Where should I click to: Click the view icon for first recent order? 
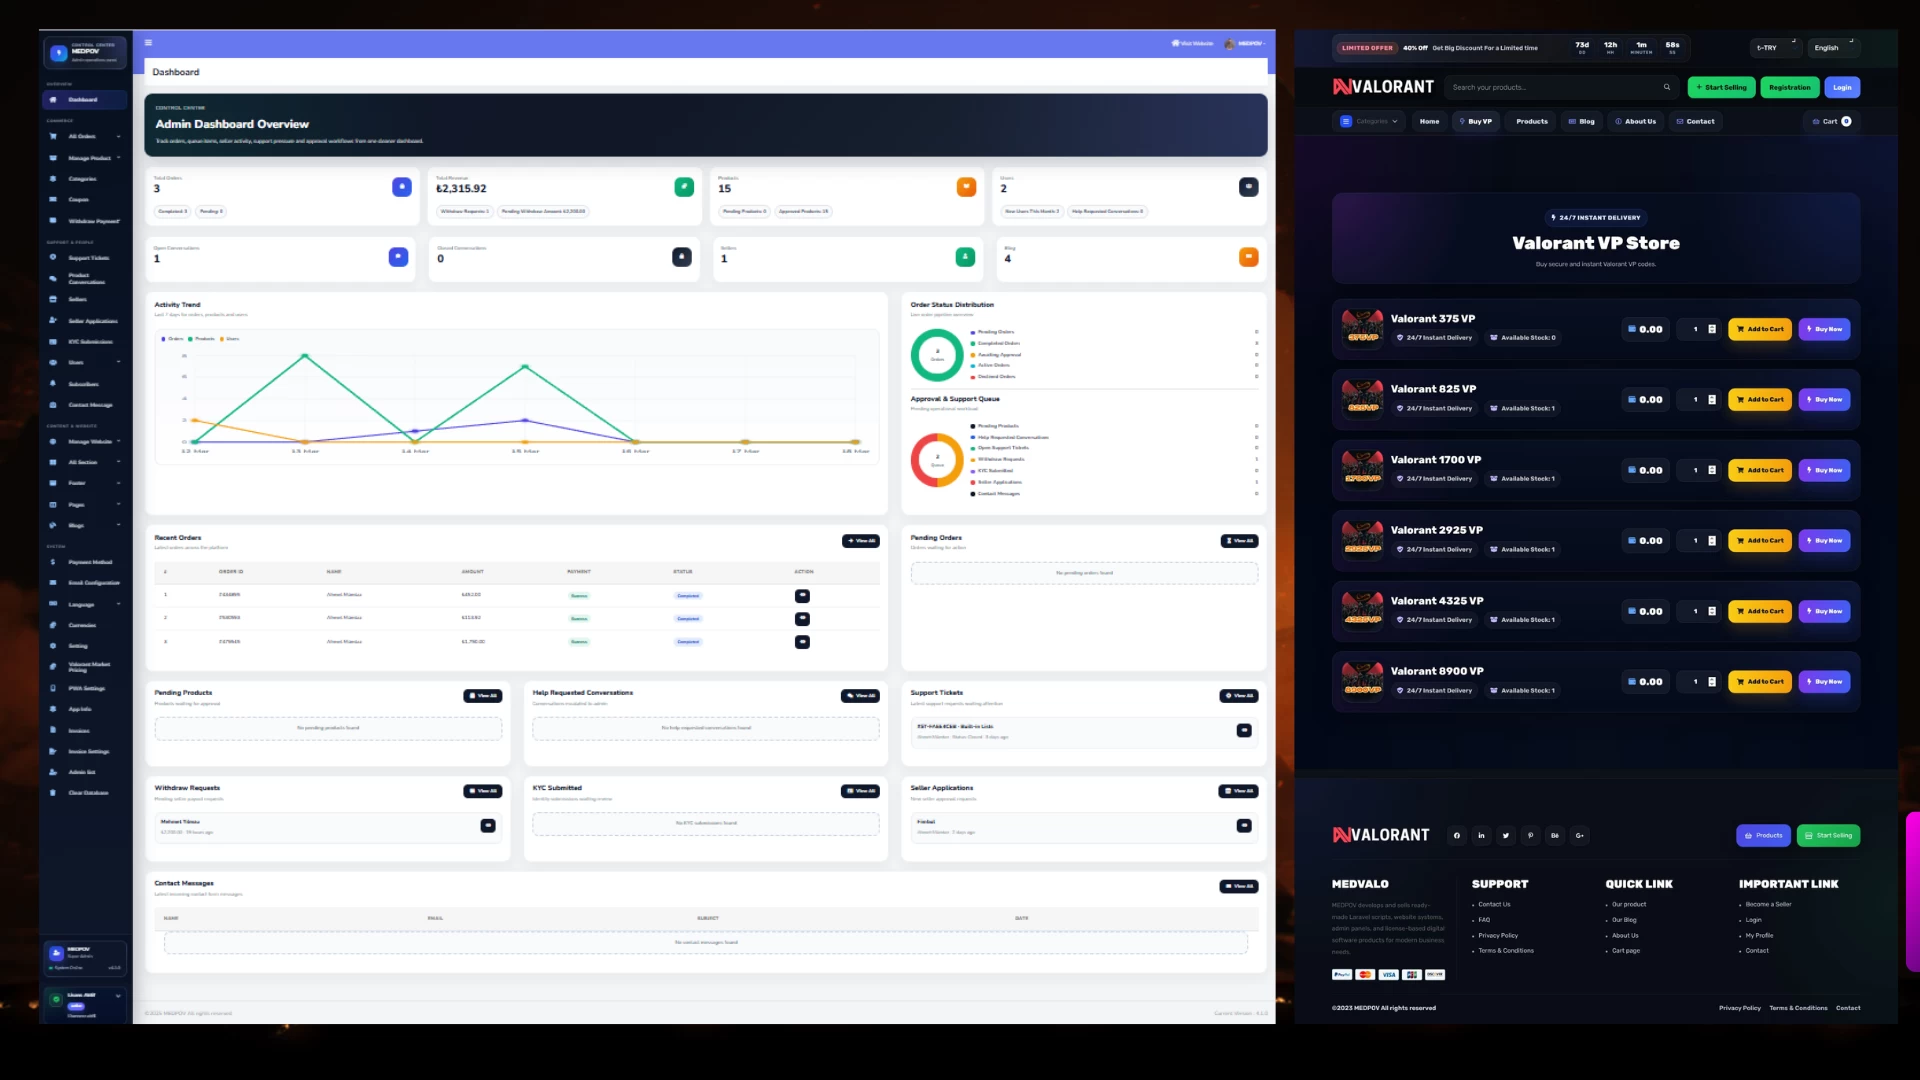802,596
